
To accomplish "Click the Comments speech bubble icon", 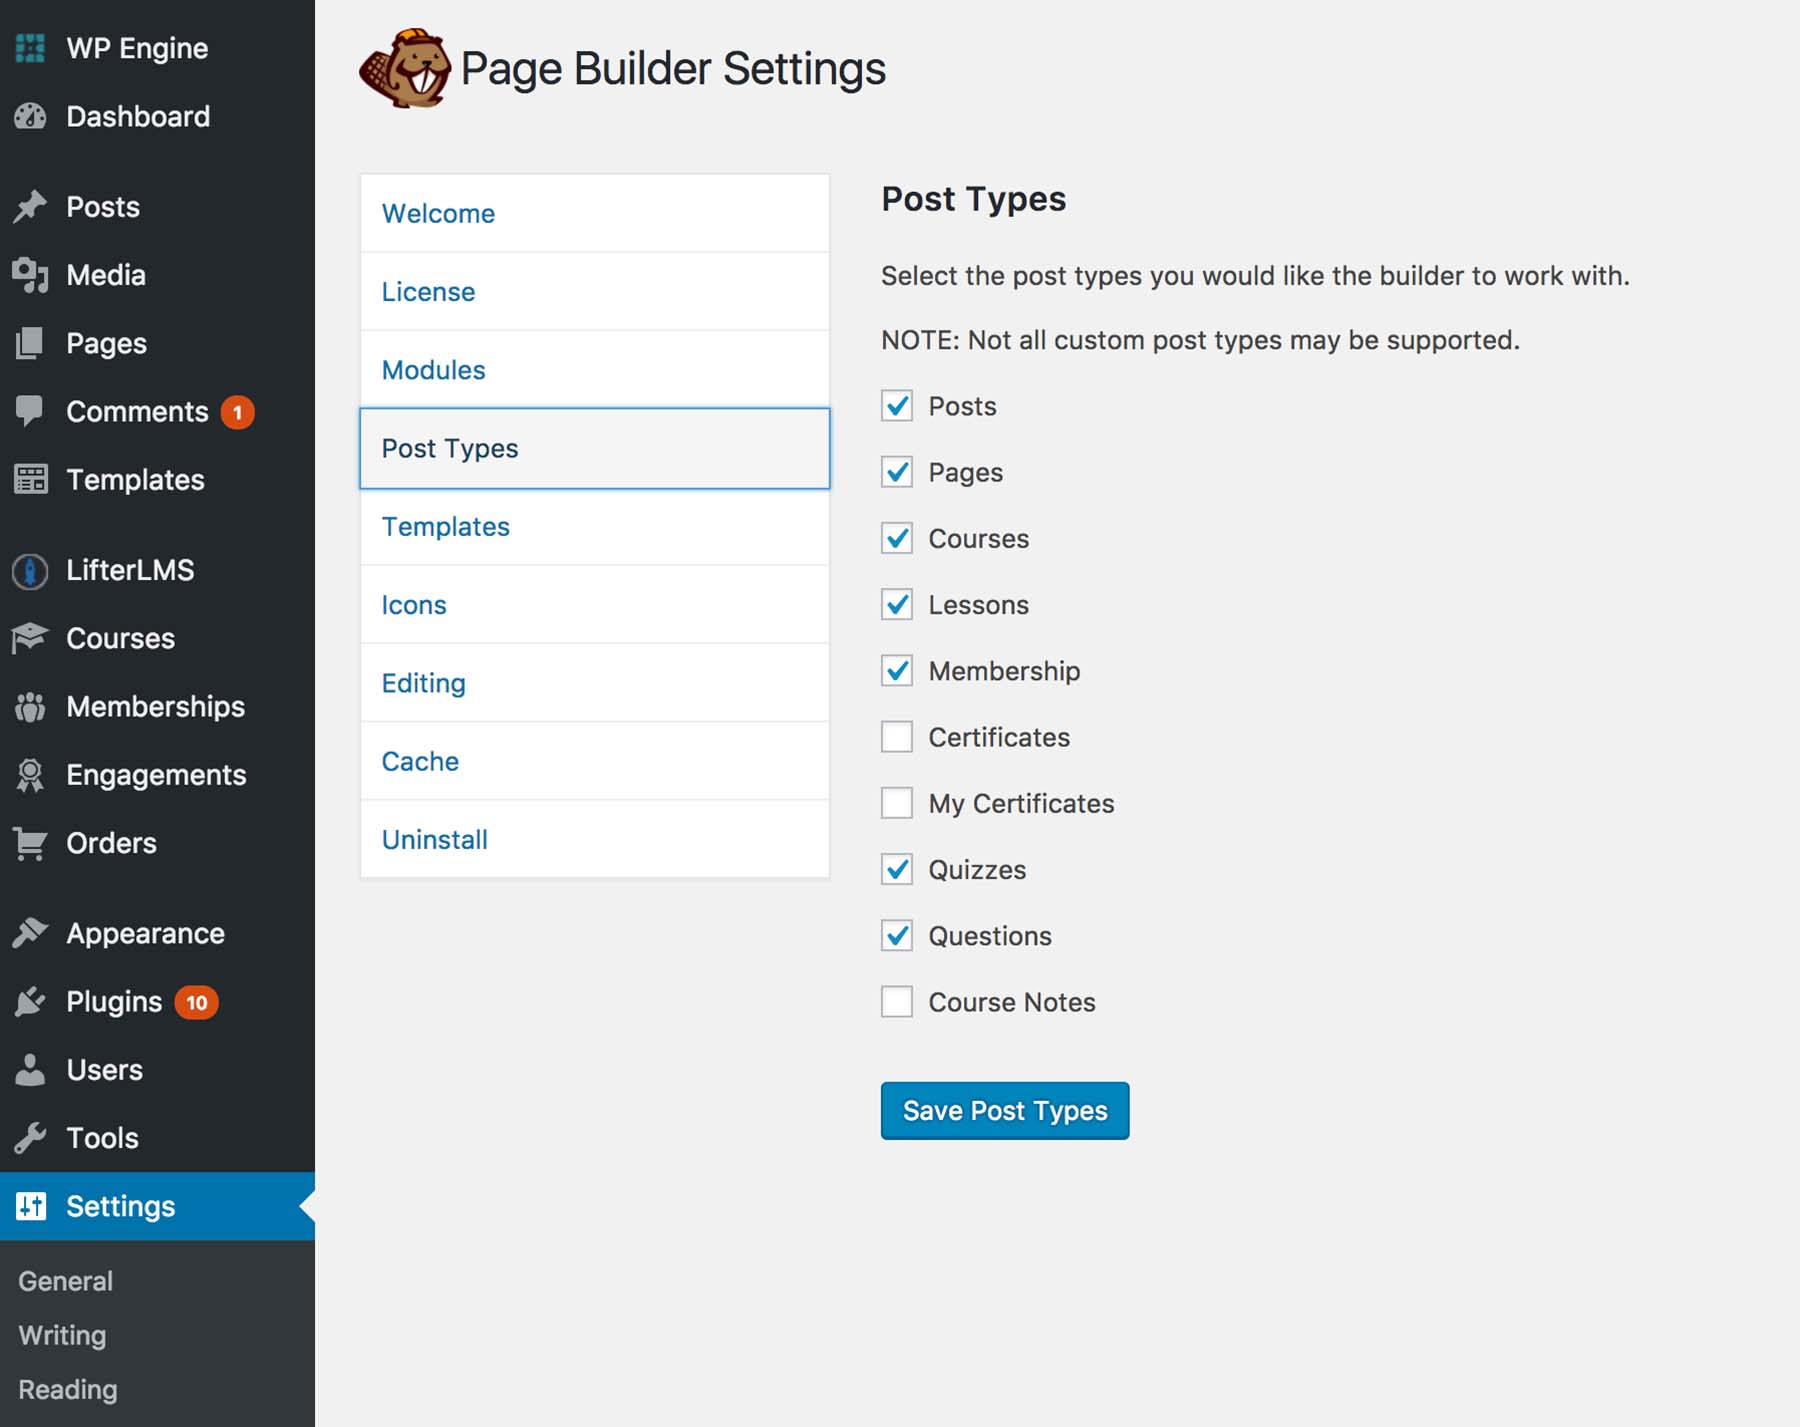I will point(31,411).
